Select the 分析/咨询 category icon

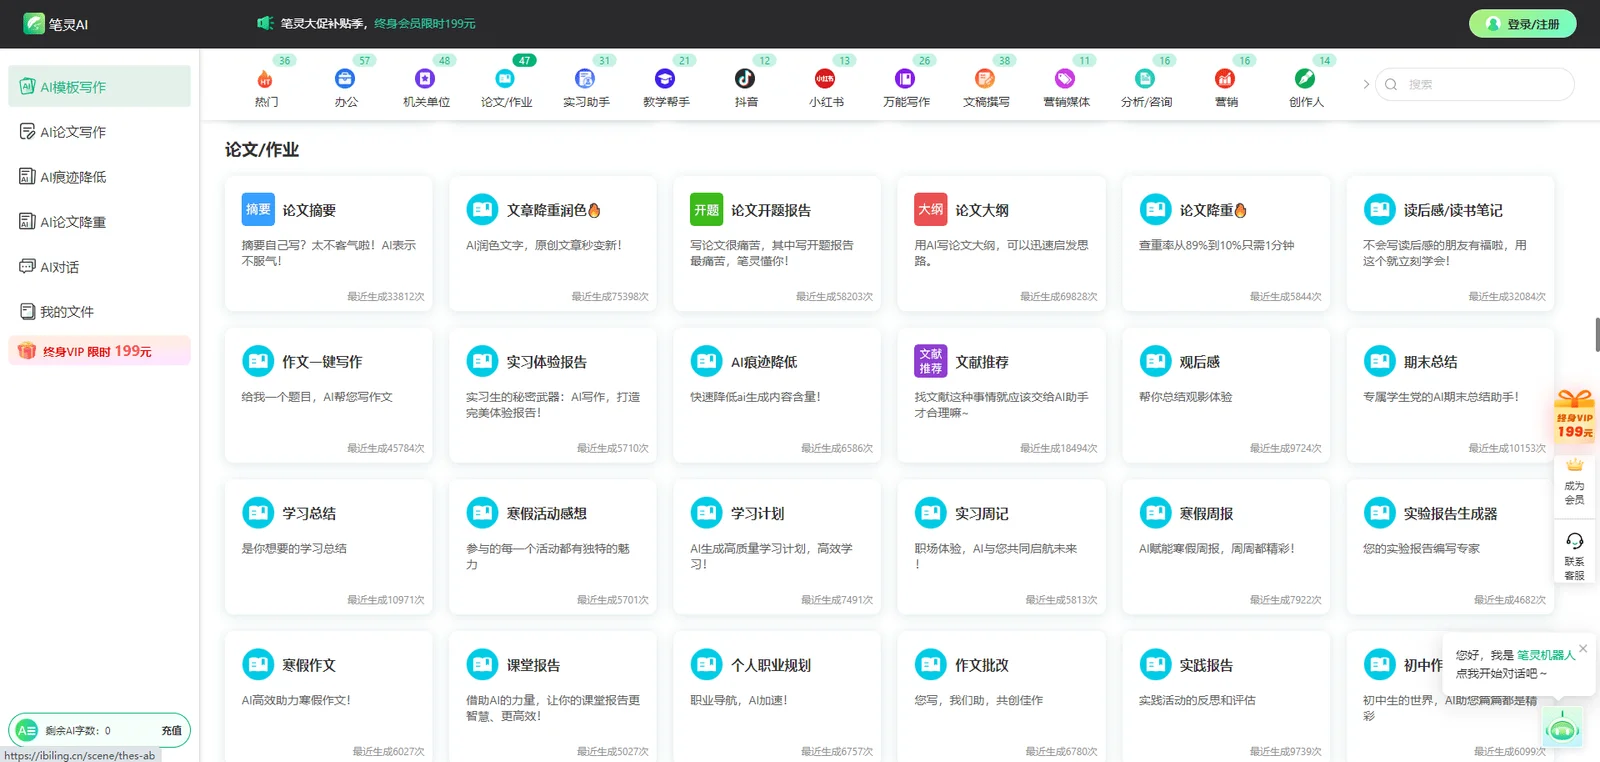click(1145, 79)
